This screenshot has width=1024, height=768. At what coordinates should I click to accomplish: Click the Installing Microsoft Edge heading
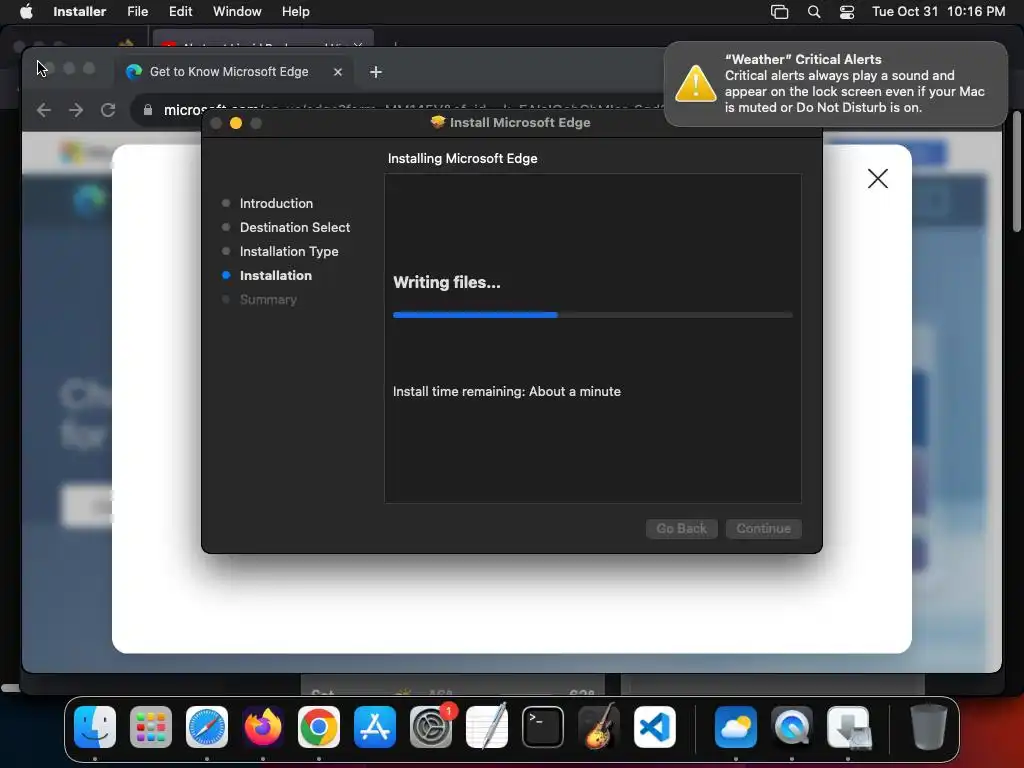click(462, 159)
